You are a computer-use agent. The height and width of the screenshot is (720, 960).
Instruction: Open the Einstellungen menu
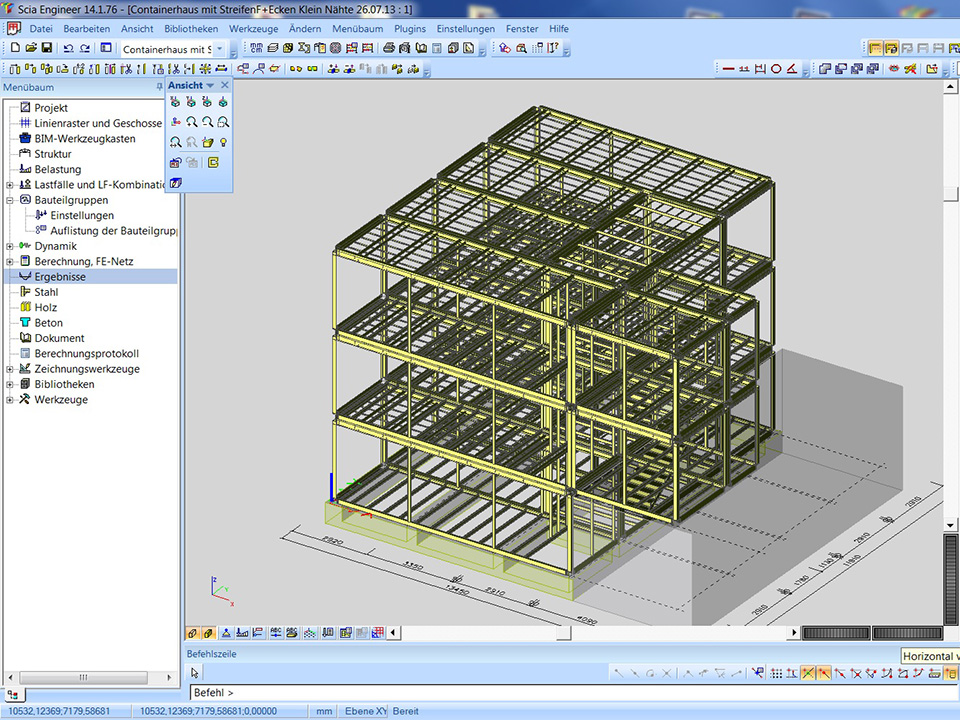pos(465,29)
